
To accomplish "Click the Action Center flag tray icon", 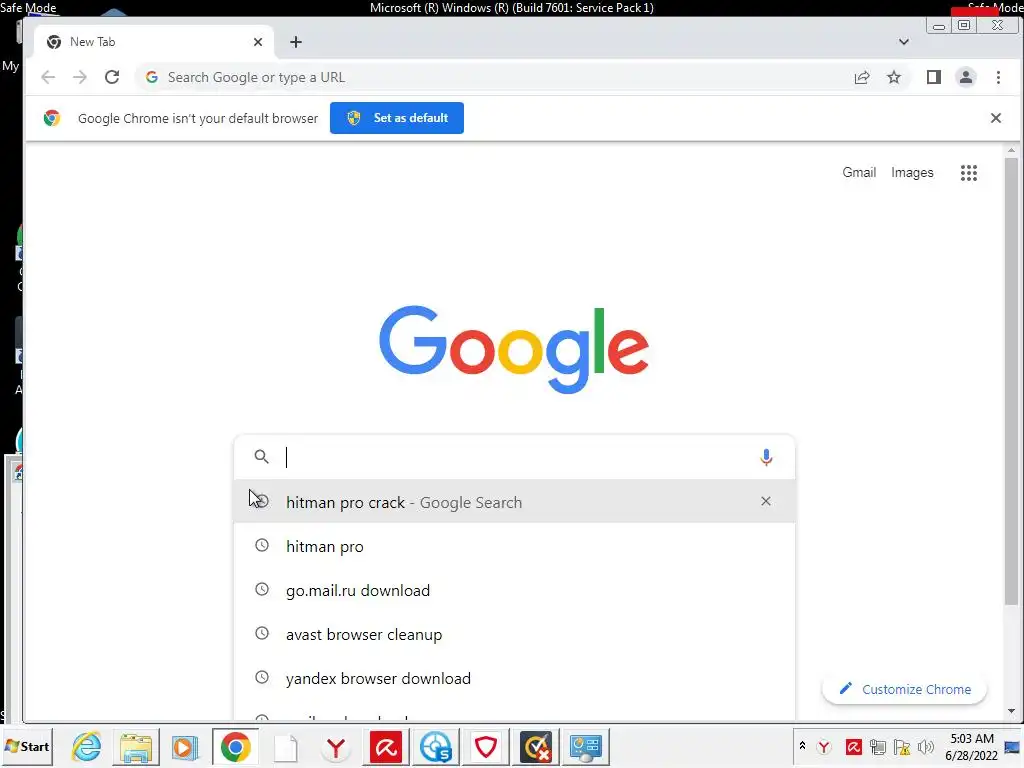I will [x=902, y=746].
